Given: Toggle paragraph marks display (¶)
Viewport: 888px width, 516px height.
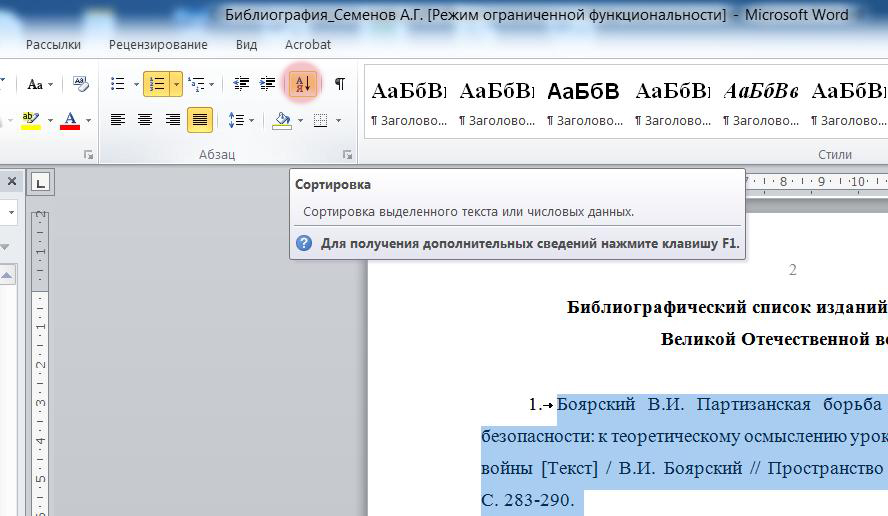Looking at the screenshot, I should [x=339, y=84].
